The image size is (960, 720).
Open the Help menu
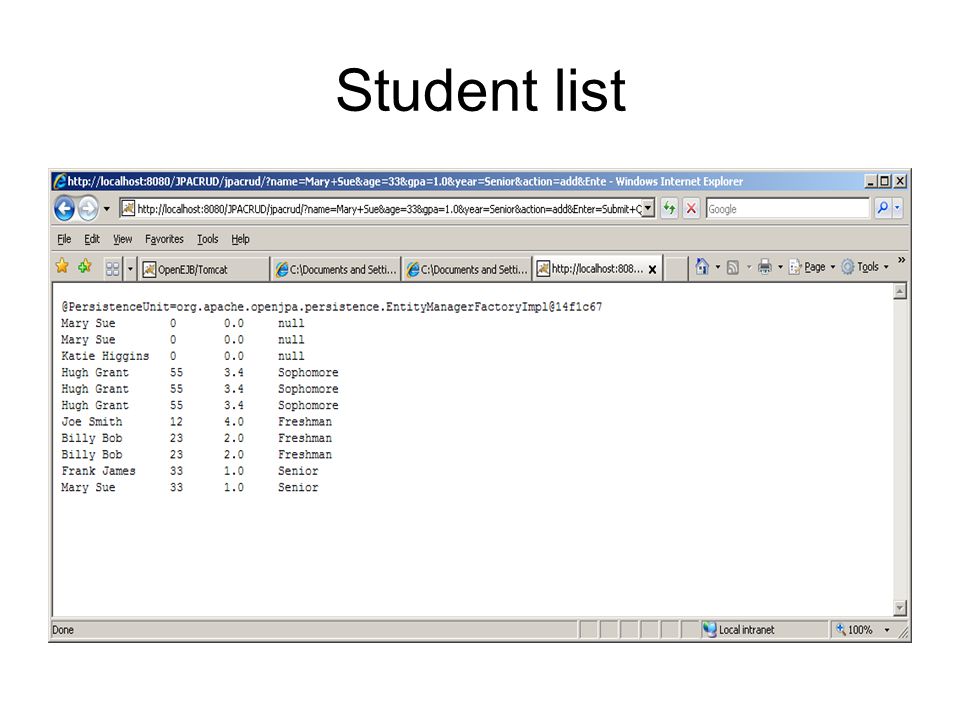(x=240, y=239)
